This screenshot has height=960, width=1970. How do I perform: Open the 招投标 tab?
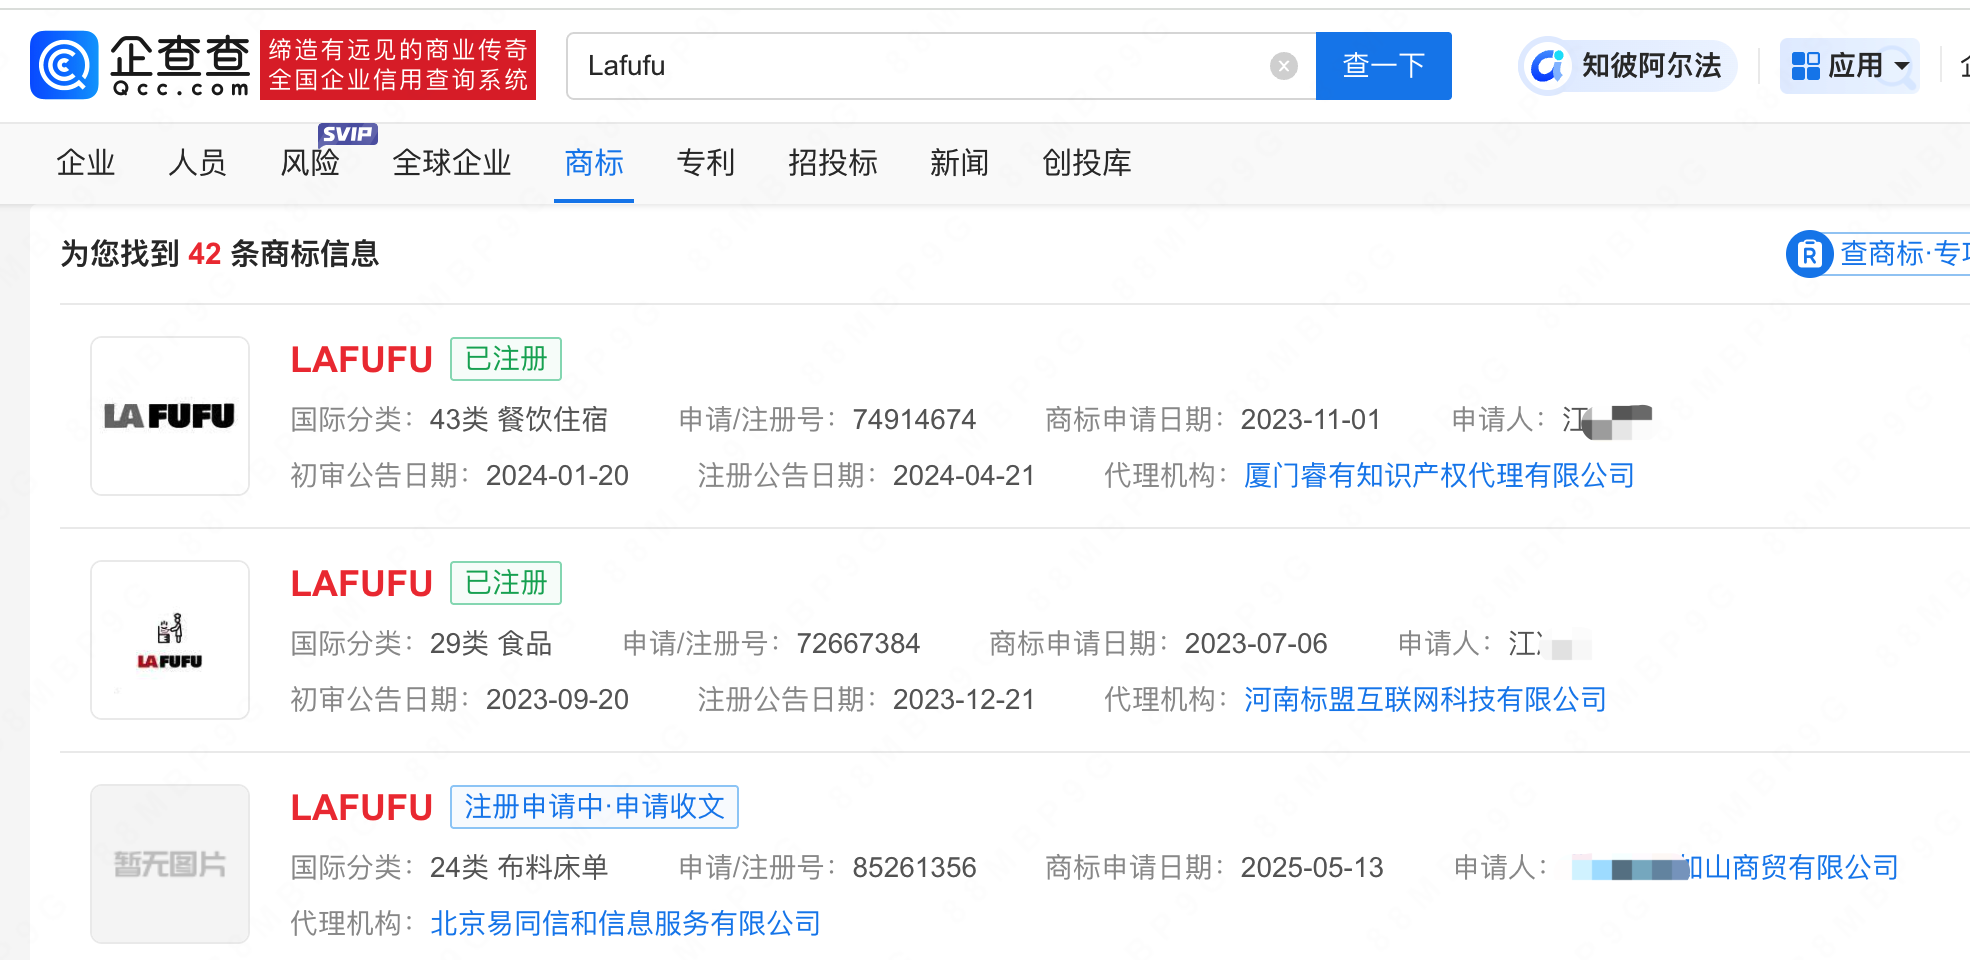point(833,162)
